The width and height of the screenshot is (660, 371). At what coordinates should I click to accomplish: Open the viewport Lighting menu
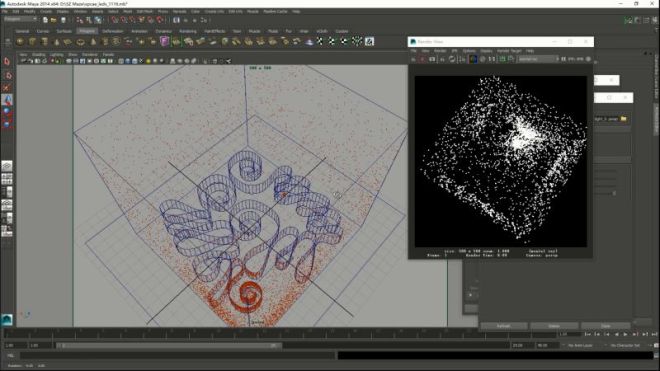tap(56, 55)
